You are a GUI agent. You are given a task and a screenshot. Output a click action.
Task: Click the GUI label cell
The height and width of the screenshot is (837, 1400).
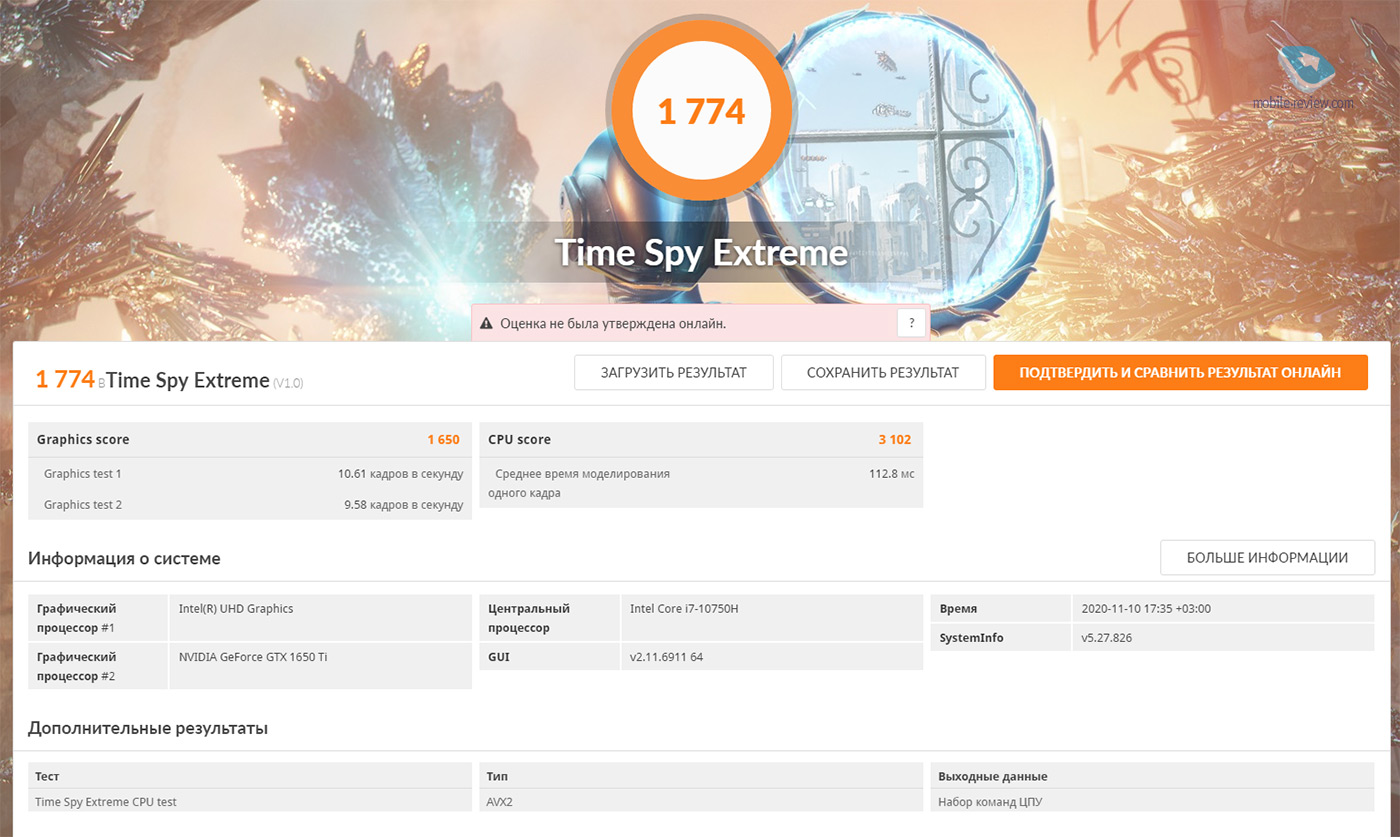point(550,657)
